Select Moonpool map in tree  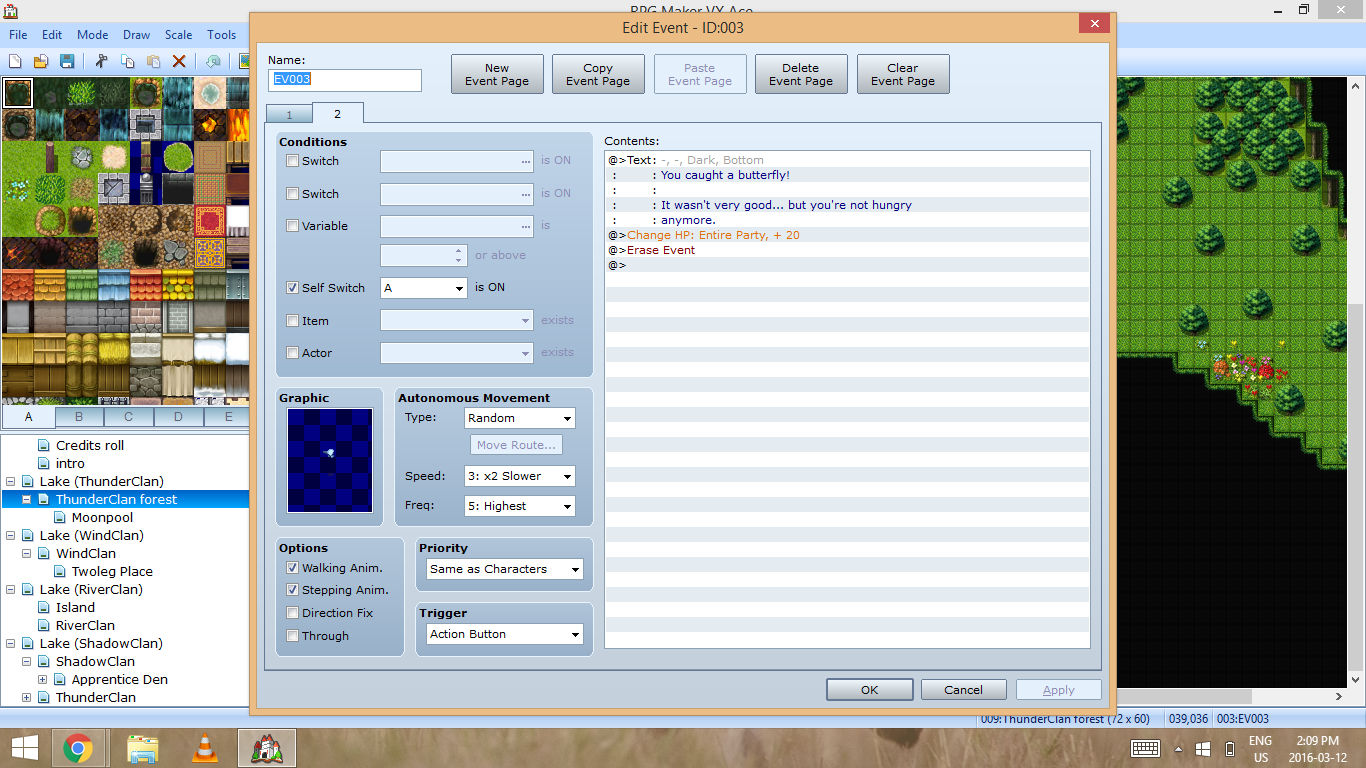click(102, 518)
